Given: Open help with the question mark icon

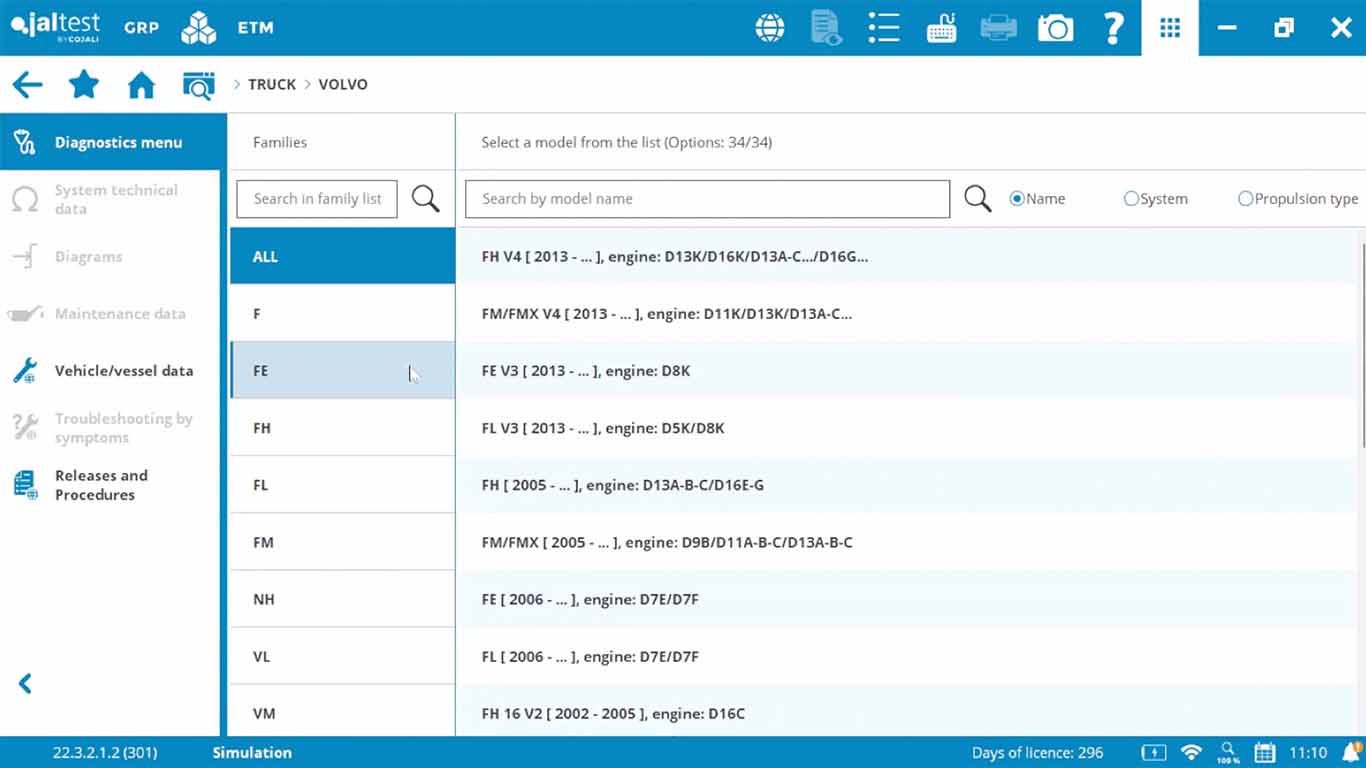Looking at the screenshot, I should tap(1113, 28).
